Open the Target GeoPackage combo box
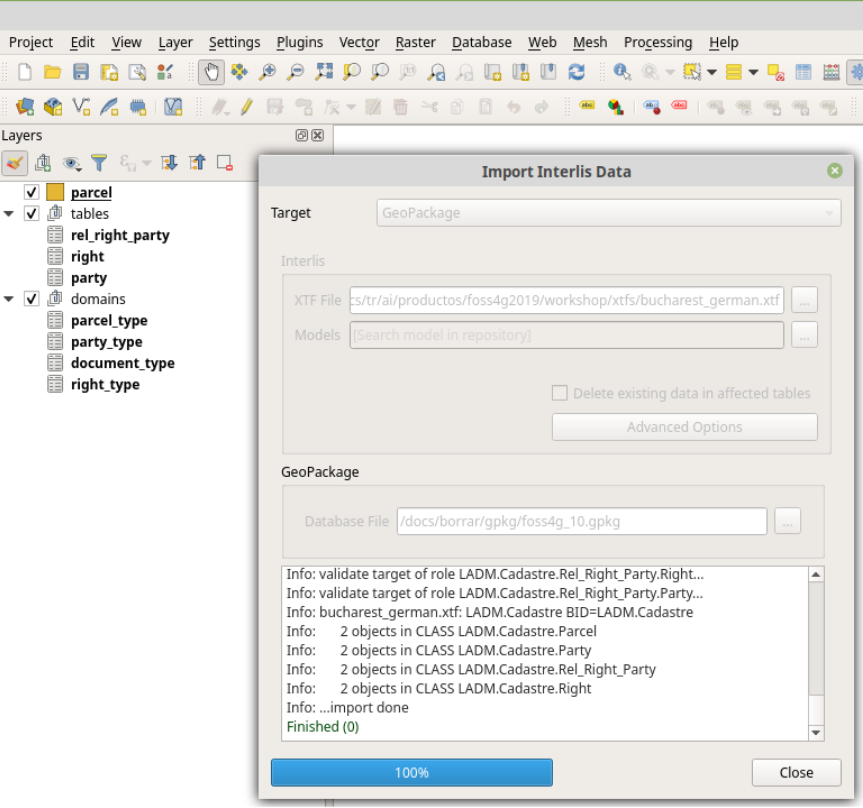This screenshot has width=863, height=808. coord(608,213)
